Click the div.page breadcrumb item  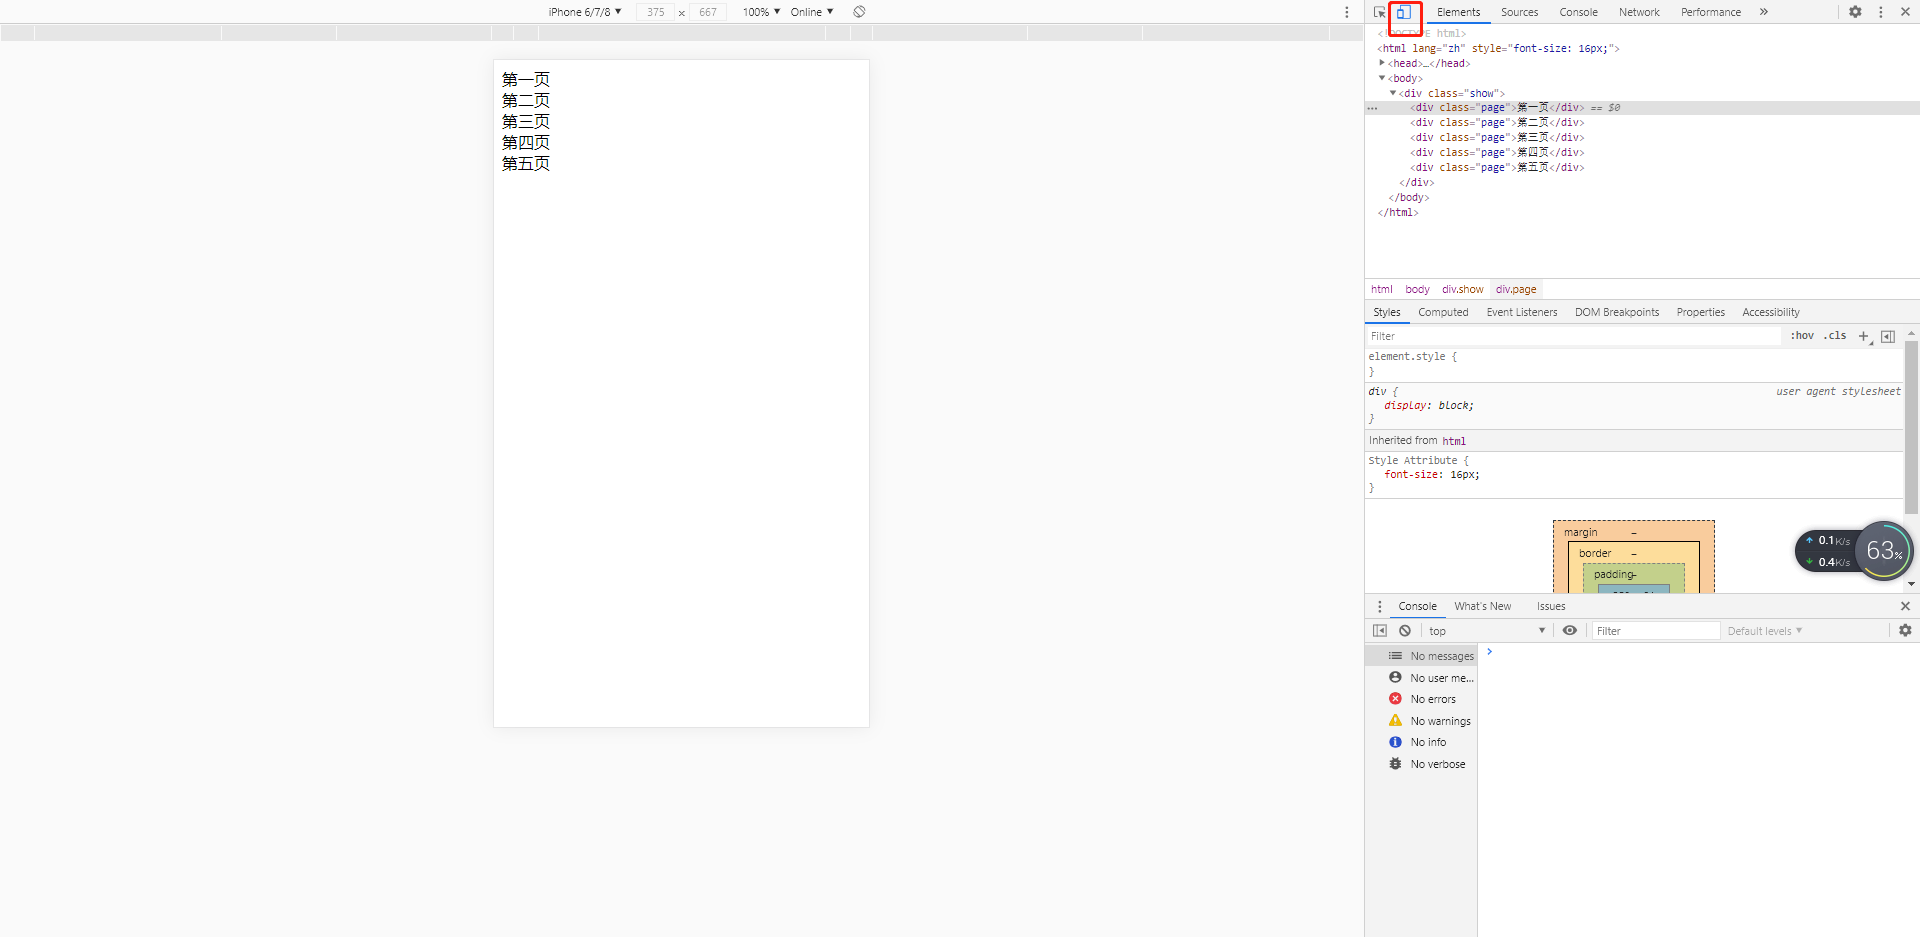tap(1516, 289)
